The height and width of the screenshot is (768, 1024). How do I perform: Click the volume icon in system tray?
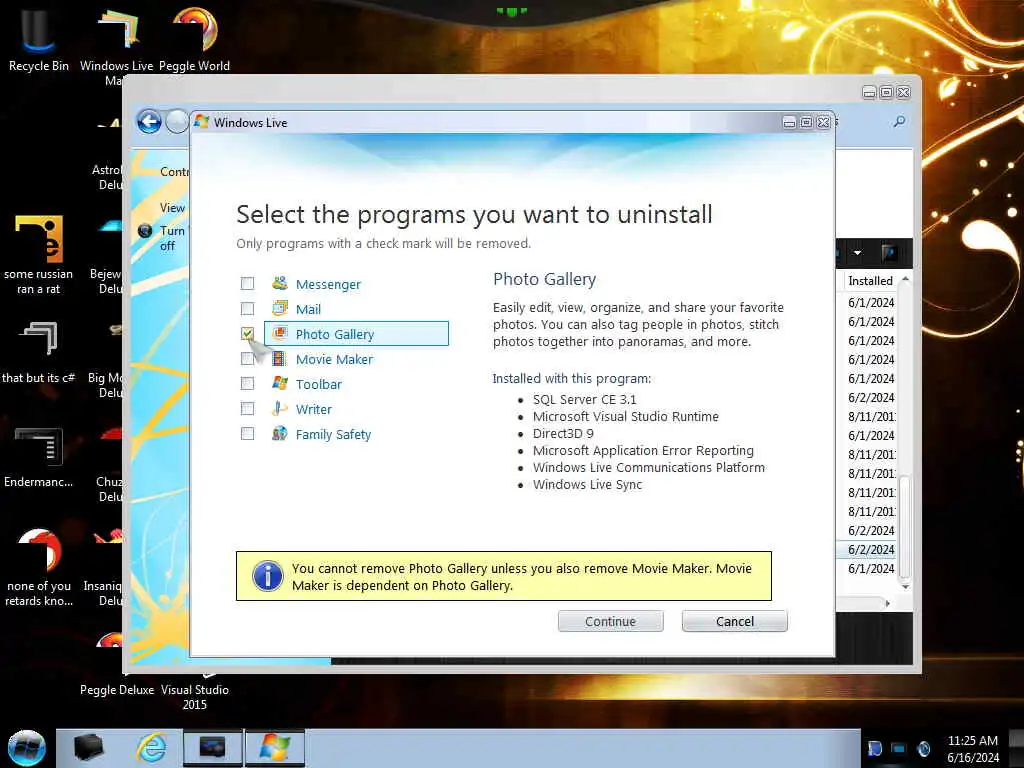(923, 748)
